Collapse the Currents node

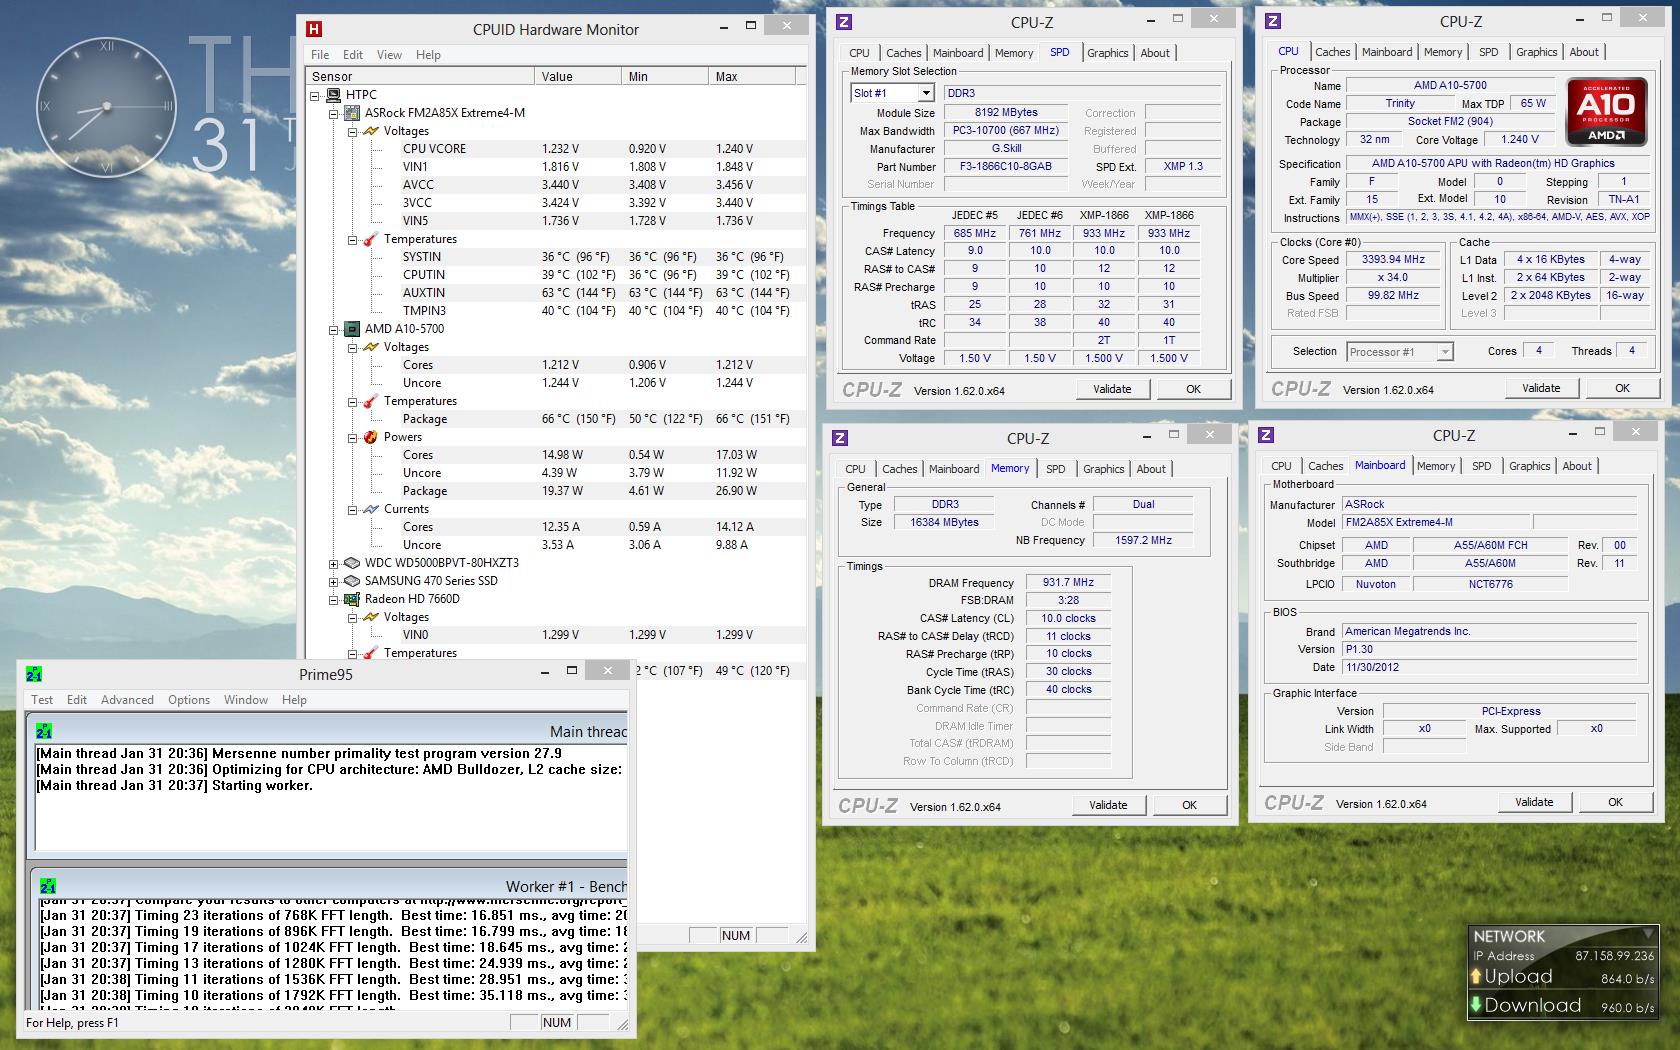tap(352, 510)
